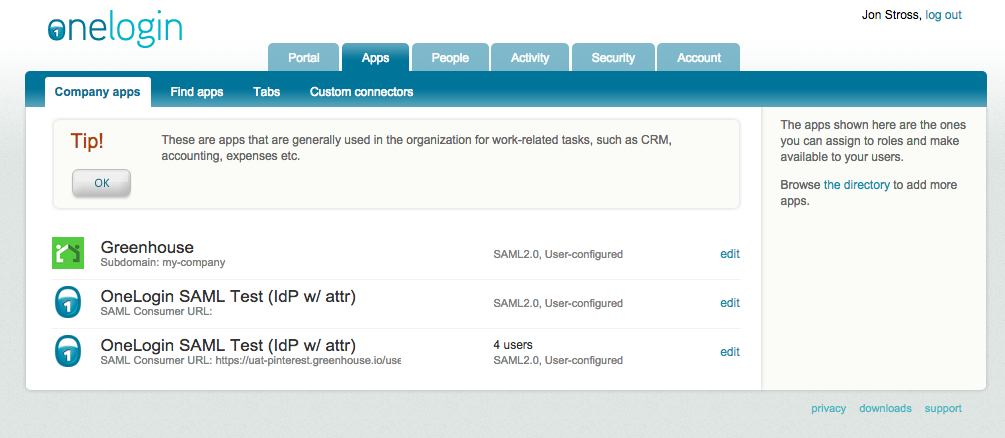Open the support footer link

[943, 408]
